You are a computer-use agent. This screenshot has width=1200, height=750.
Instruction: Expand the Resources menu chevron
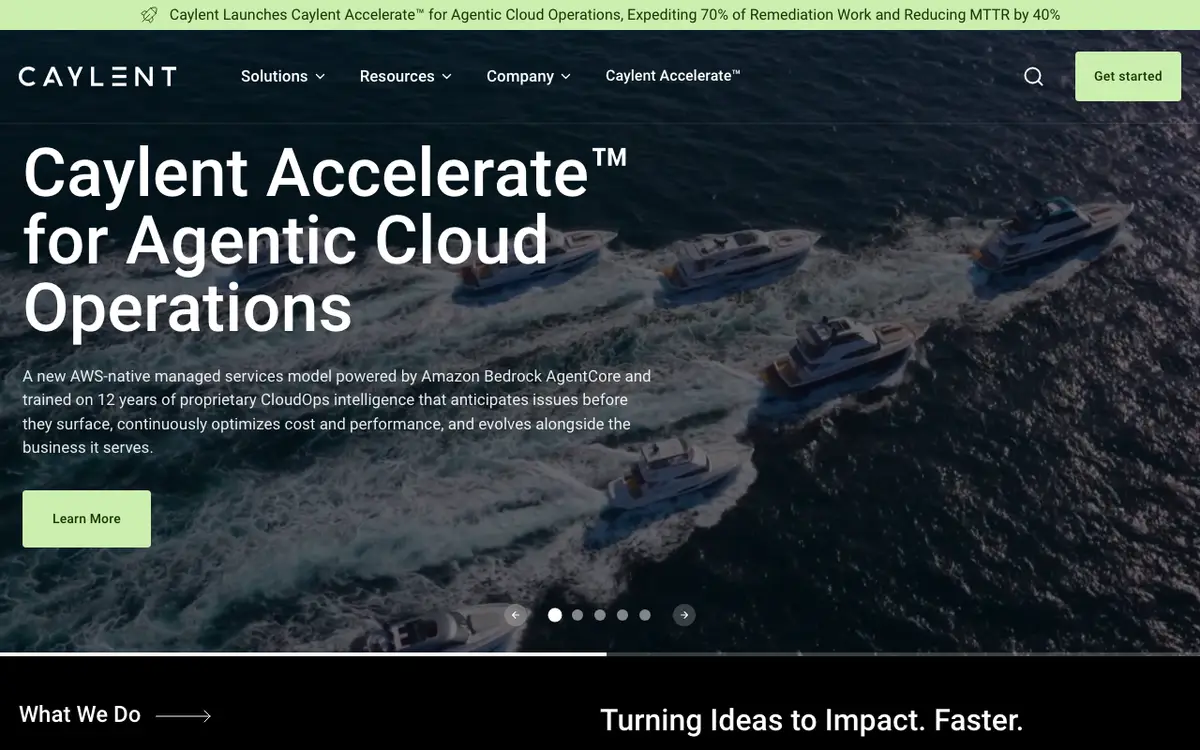pyautogui.click(x=446, y=76)
